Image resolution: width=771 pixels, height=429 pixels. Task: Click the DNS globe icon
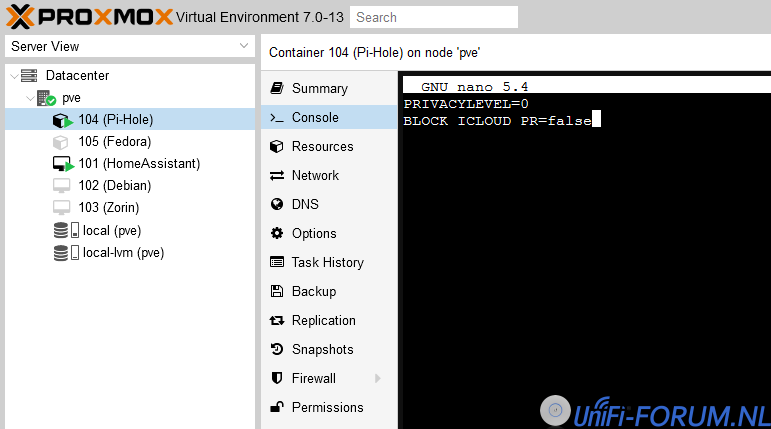click(277, 204)
